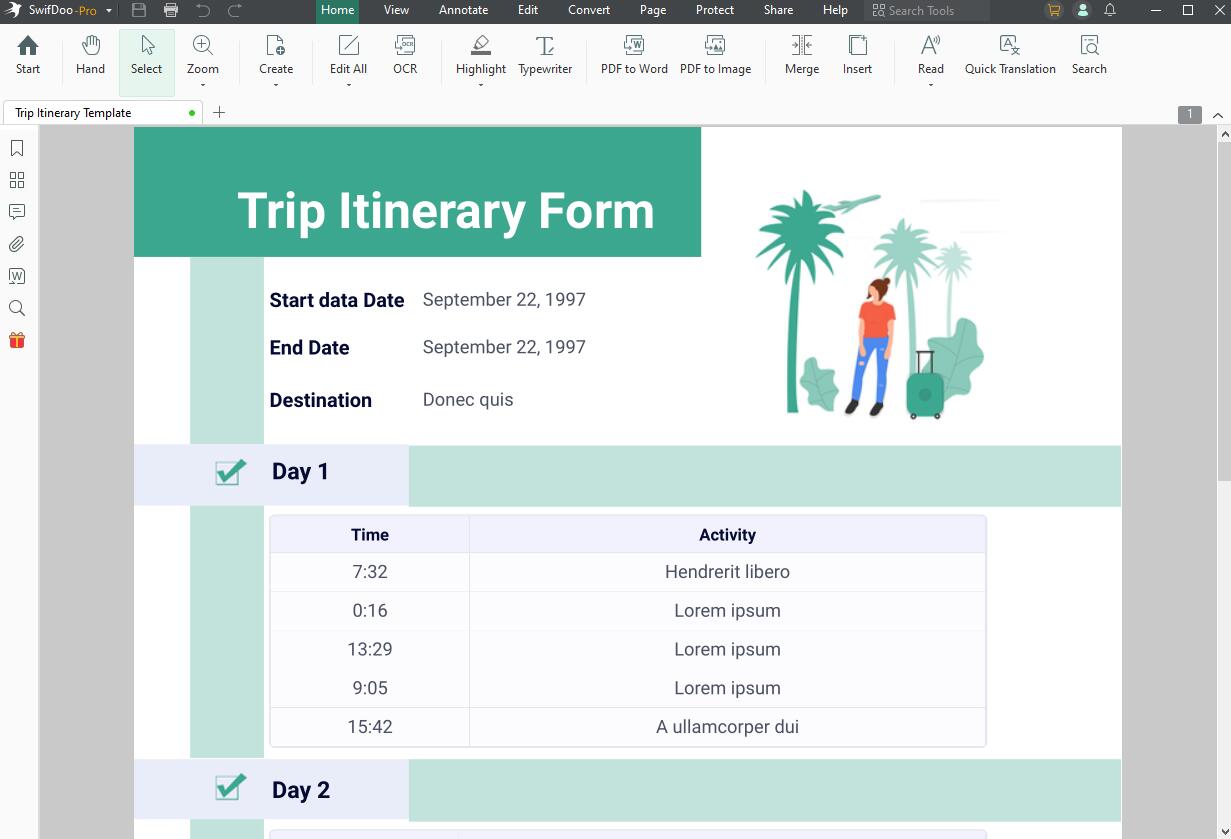
Task: Open the Page tab
Action: click(653, 10)
